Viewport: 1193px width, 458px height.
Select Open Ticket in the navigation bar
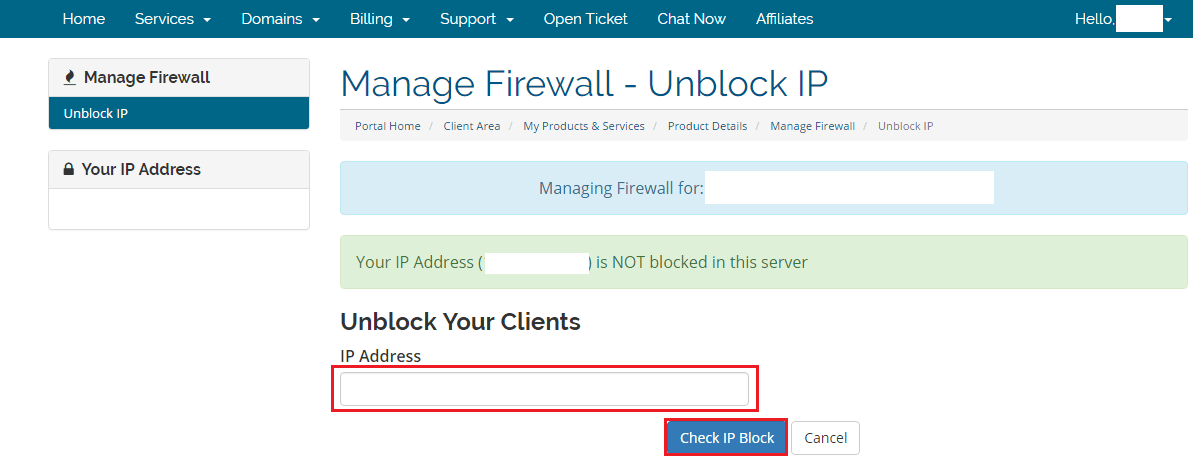pyautogui.click(x=586, y=19)
